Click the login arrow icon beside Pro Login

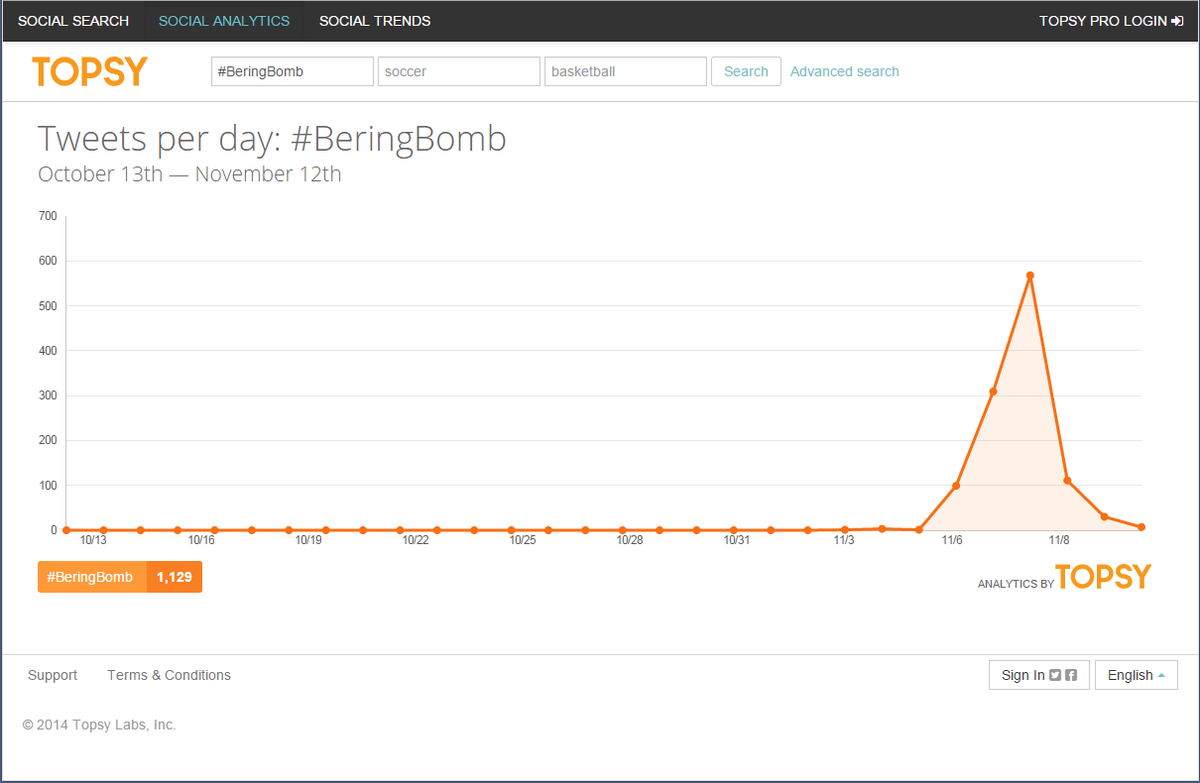[x=1177, y=21]
